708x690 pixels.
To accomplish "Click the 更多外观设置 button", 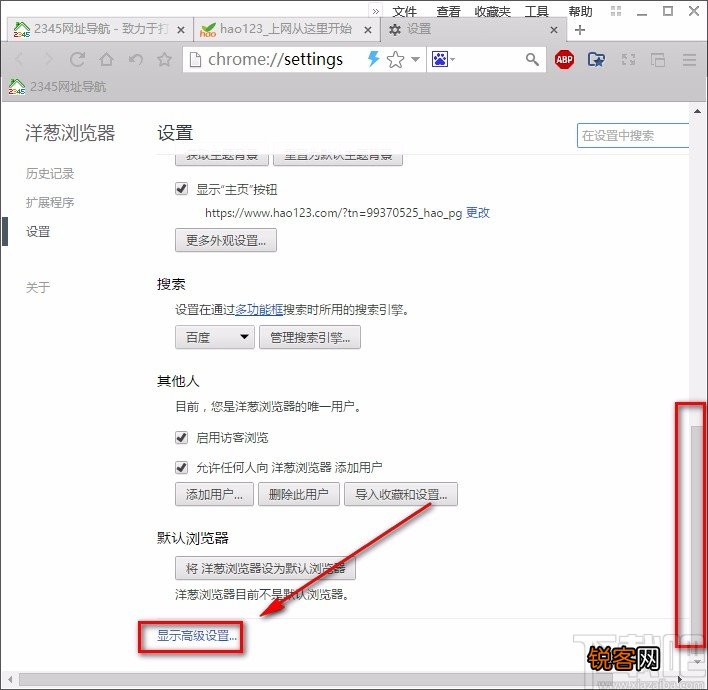I will [x=226, y=240].
